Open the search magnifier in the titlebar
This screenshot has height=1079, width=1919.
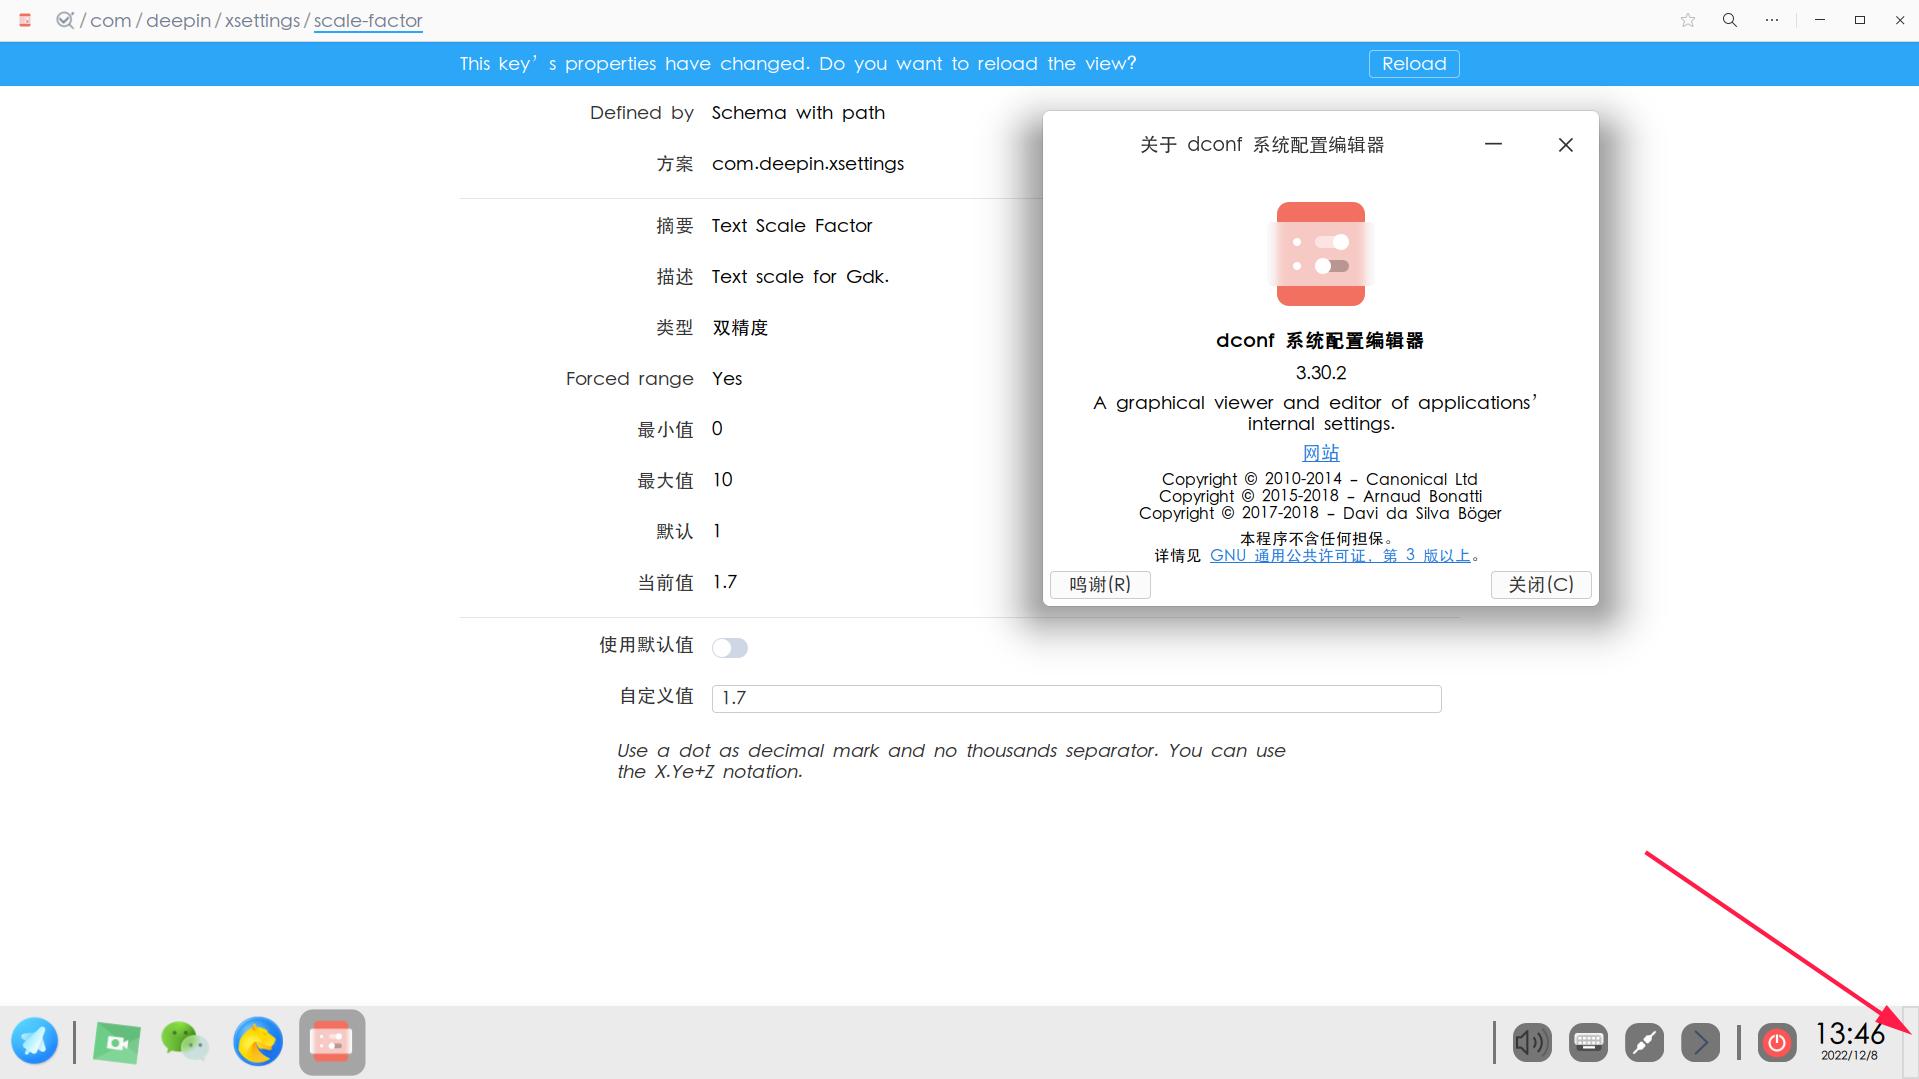pos(1728,20)
